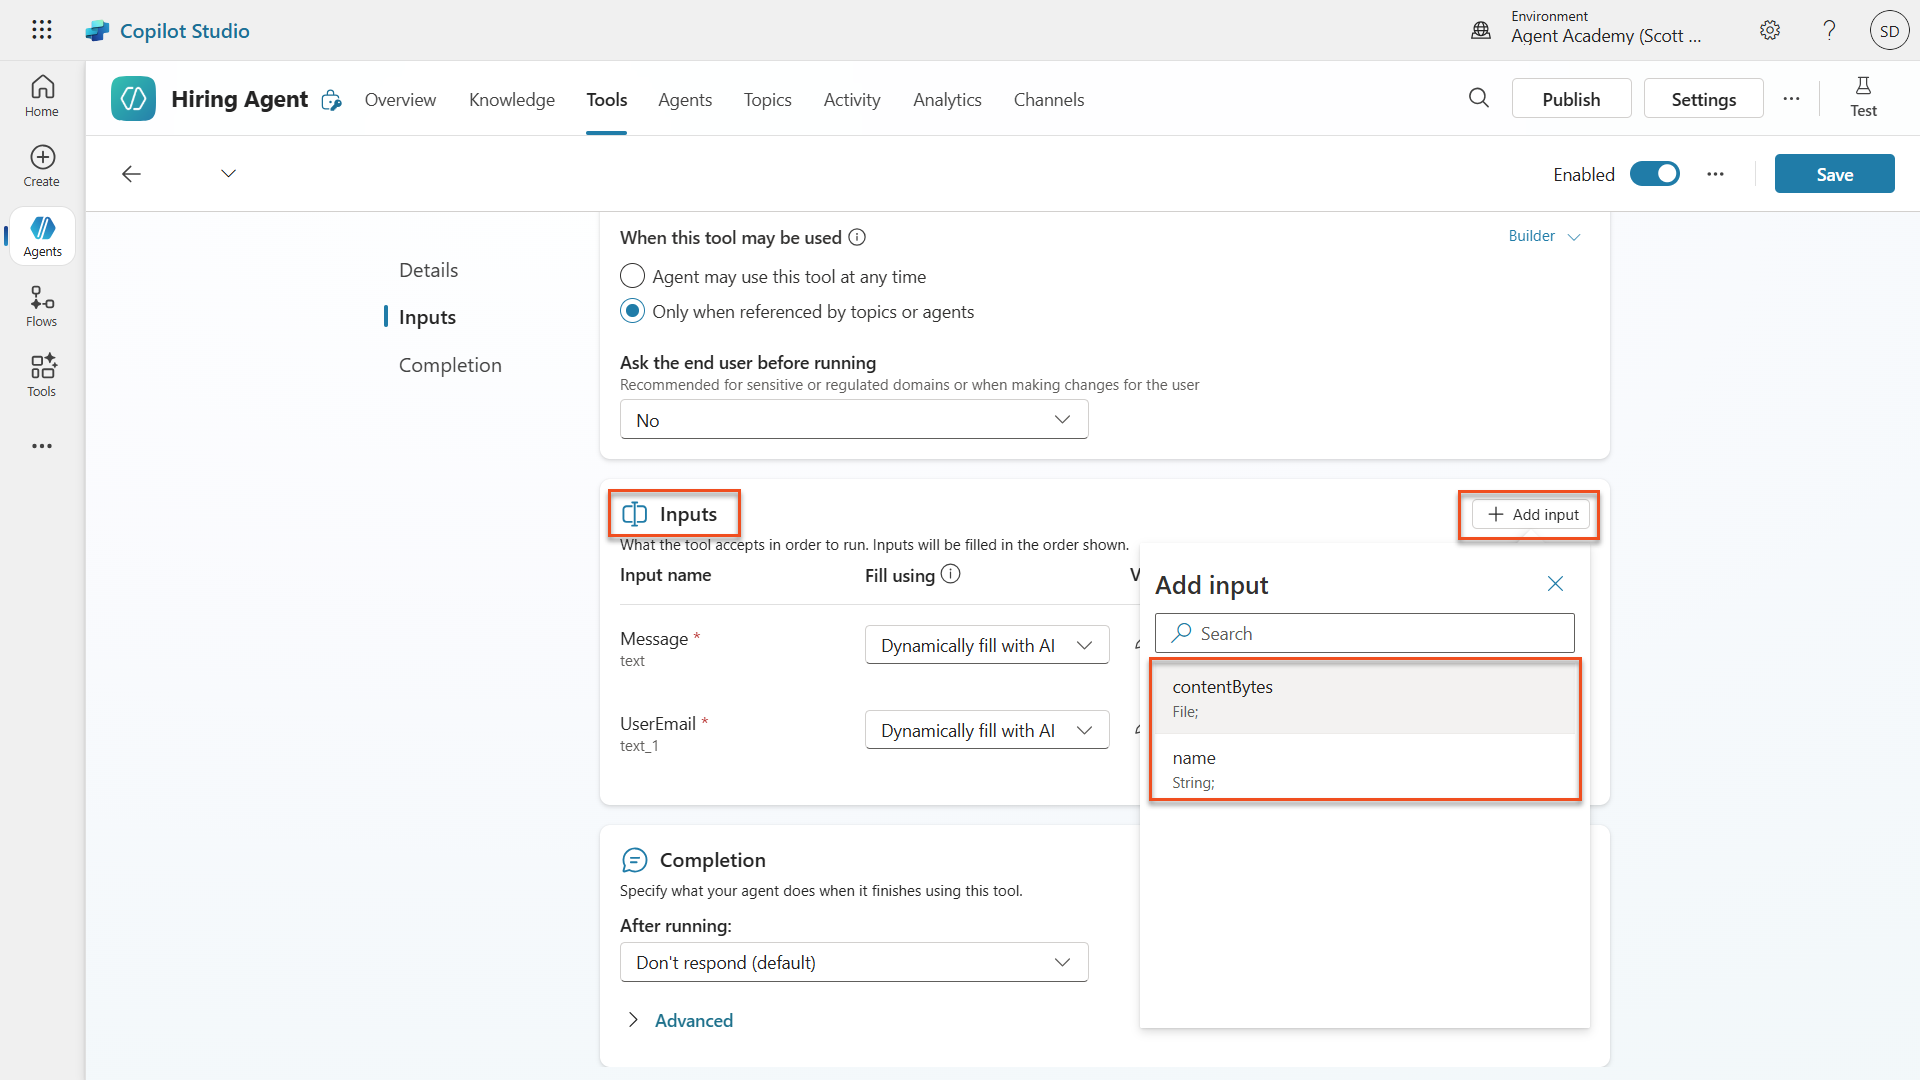Open Ask the end user dropdown
Screen dimensions: 1920x1080
[x=853, y=420]
